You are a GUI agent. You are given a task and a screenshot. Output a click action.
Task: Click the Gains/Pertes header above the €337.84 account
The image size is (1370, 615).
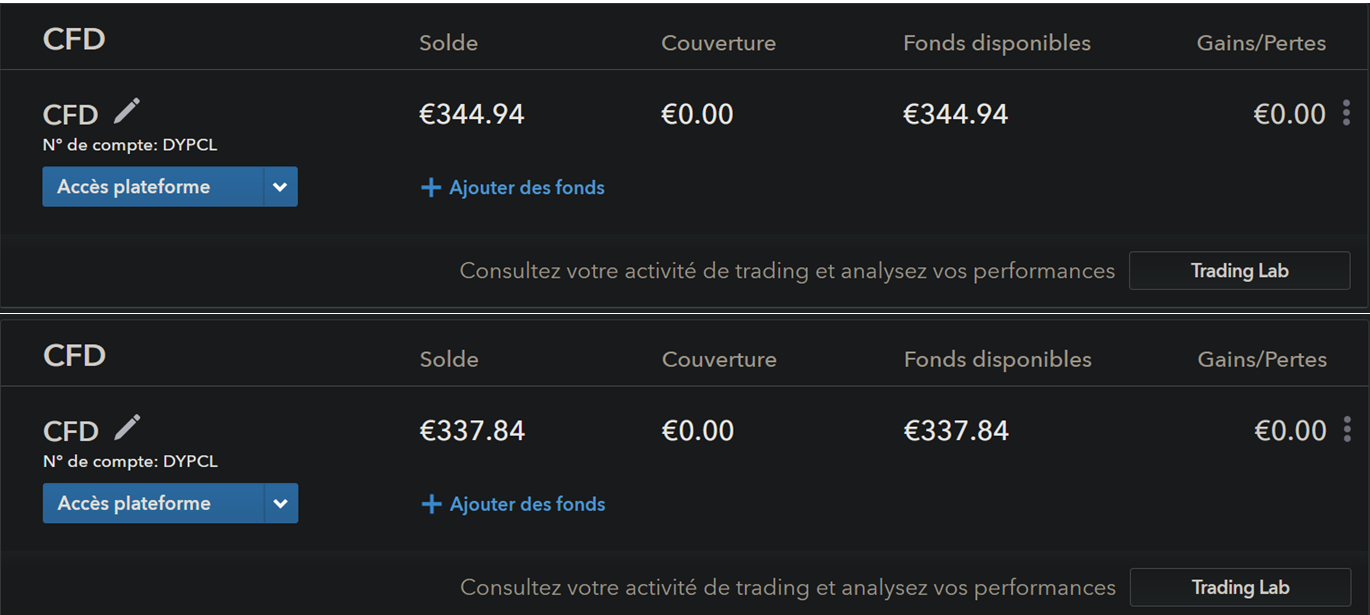point(1262,360)
